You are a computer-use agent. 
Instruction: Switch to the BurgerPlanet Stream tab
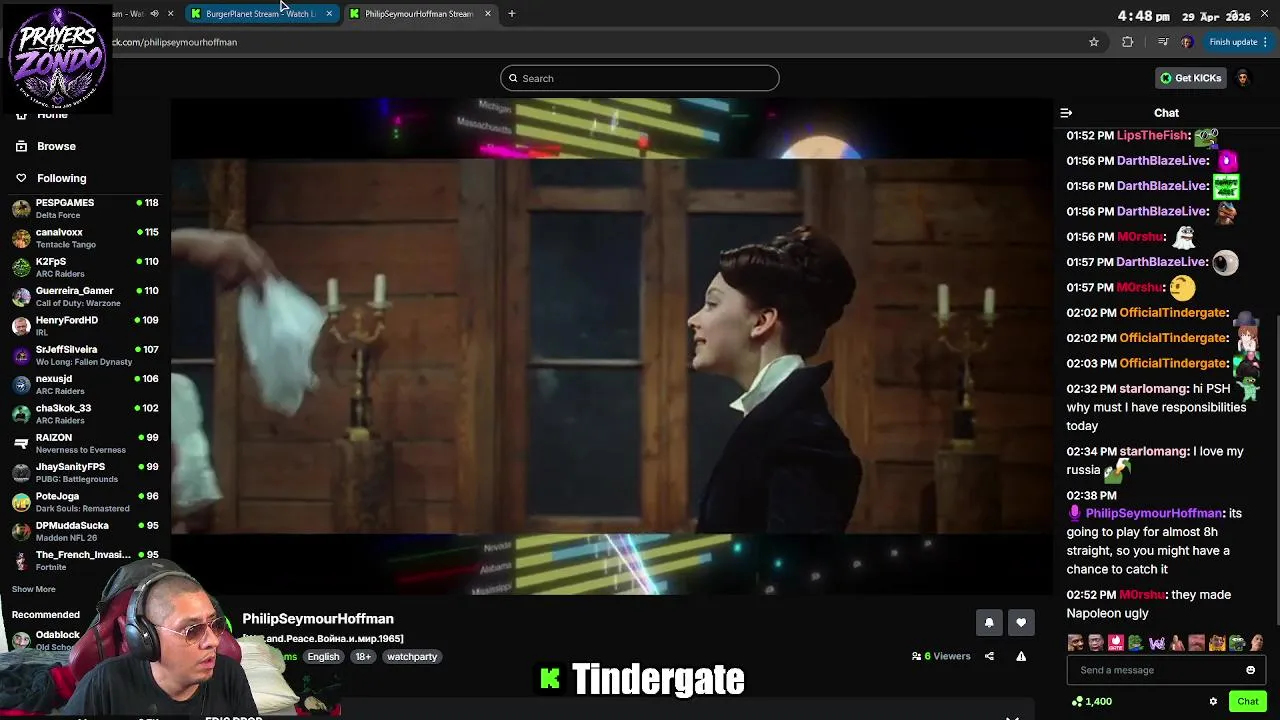[x=260, y=14]
